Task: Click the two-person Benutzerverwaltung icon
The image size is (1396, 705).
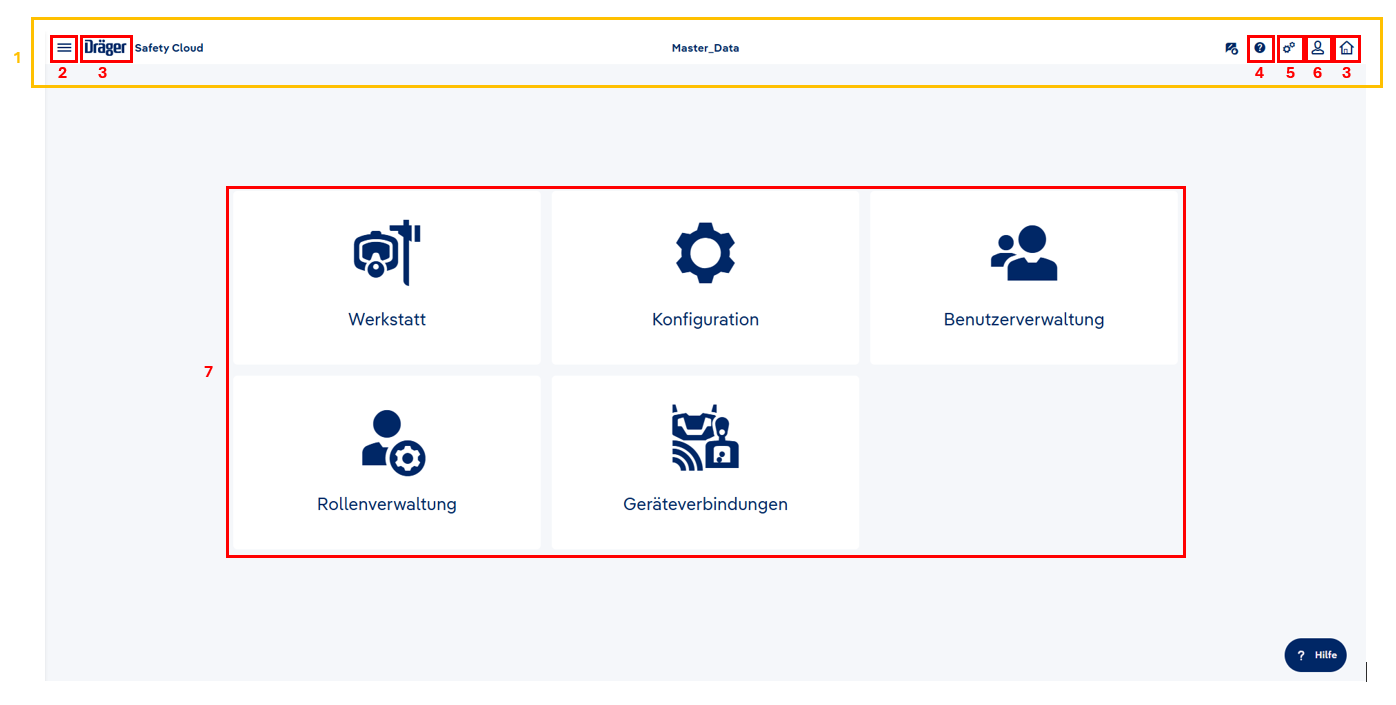Action: (x=1024, y=253)
